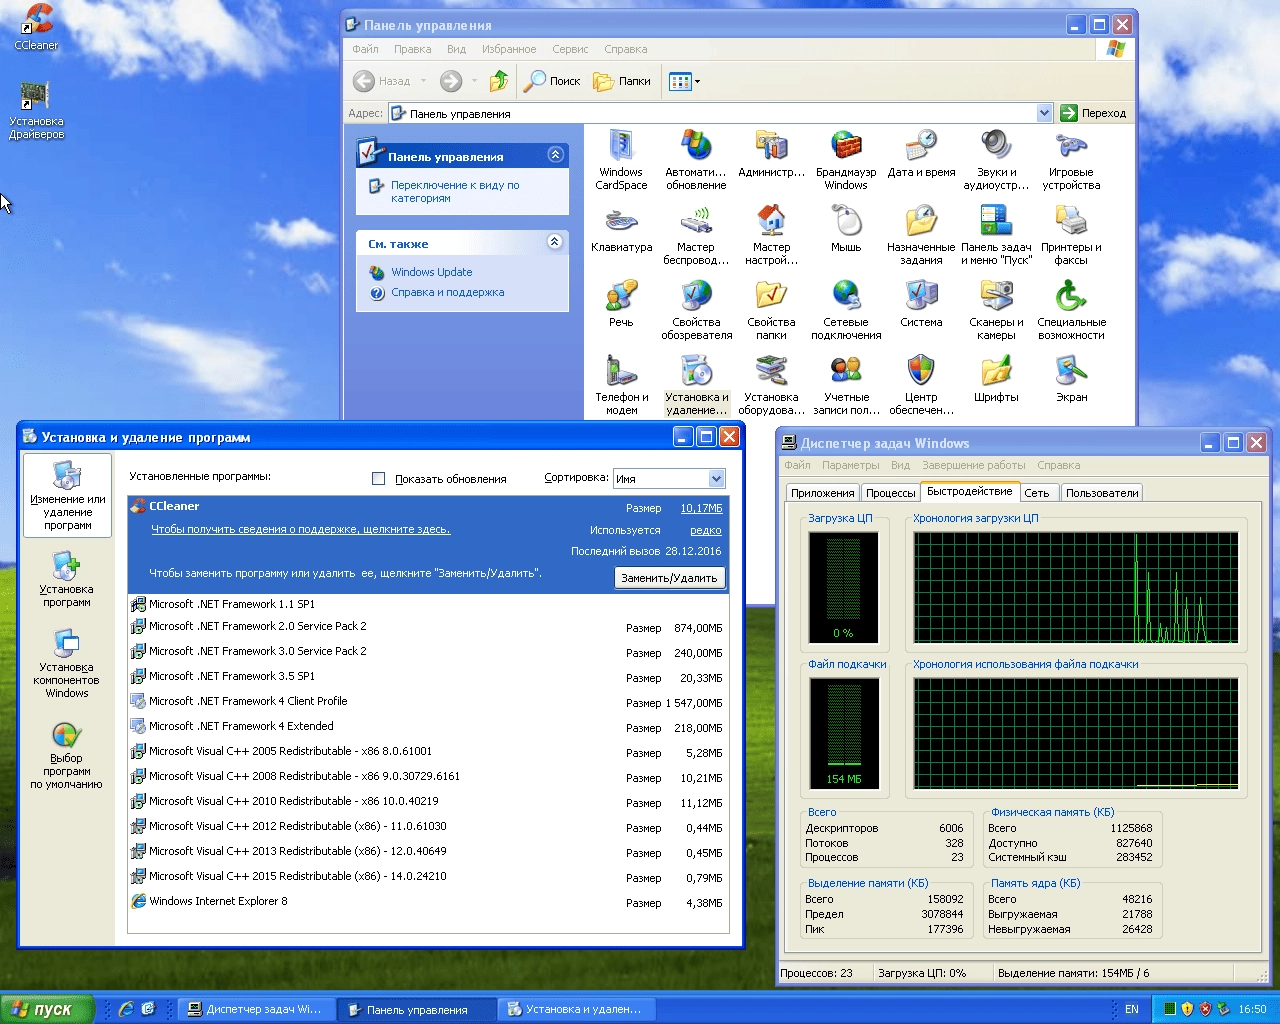
Task: Click the Справка и поддержка link
Action: 447,293
